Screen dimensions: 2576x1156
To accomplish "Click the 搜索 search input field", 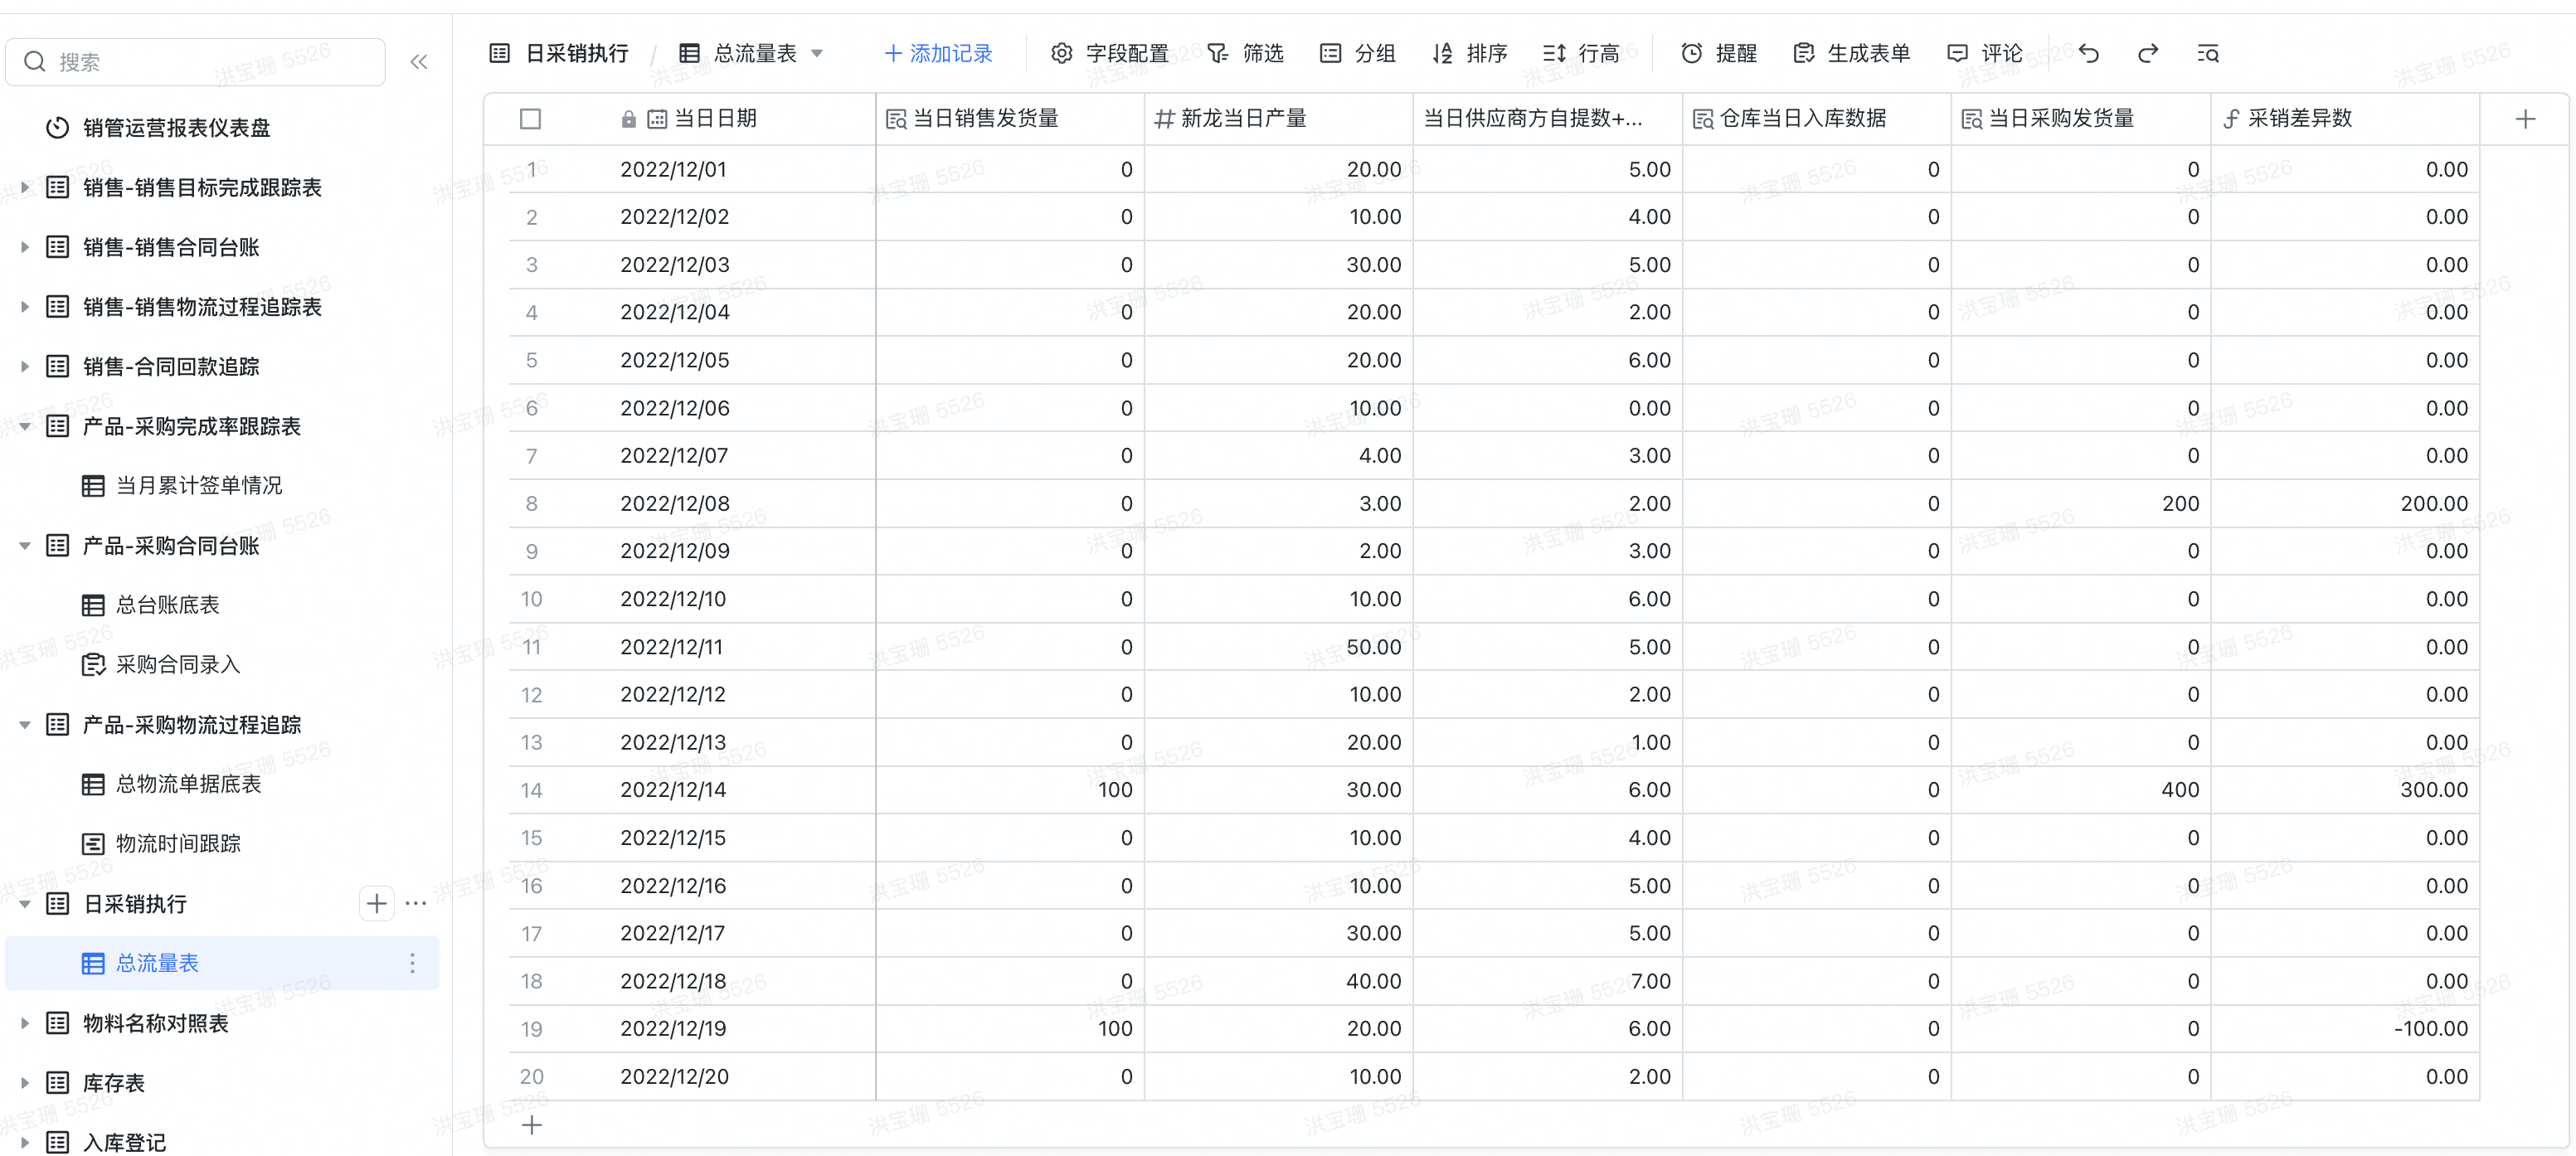I will 210,62.
